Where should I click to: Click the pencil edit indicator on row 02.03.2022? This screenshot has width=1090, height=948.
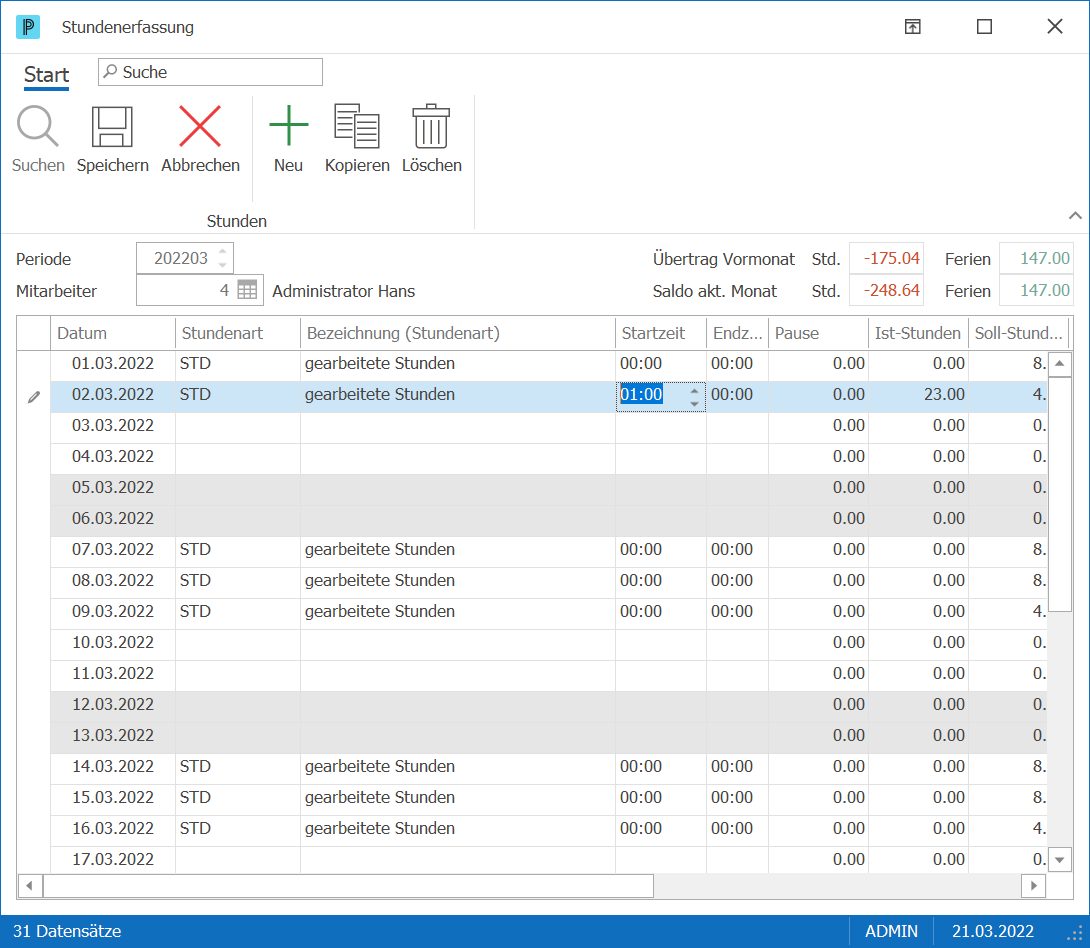point(33,397)
